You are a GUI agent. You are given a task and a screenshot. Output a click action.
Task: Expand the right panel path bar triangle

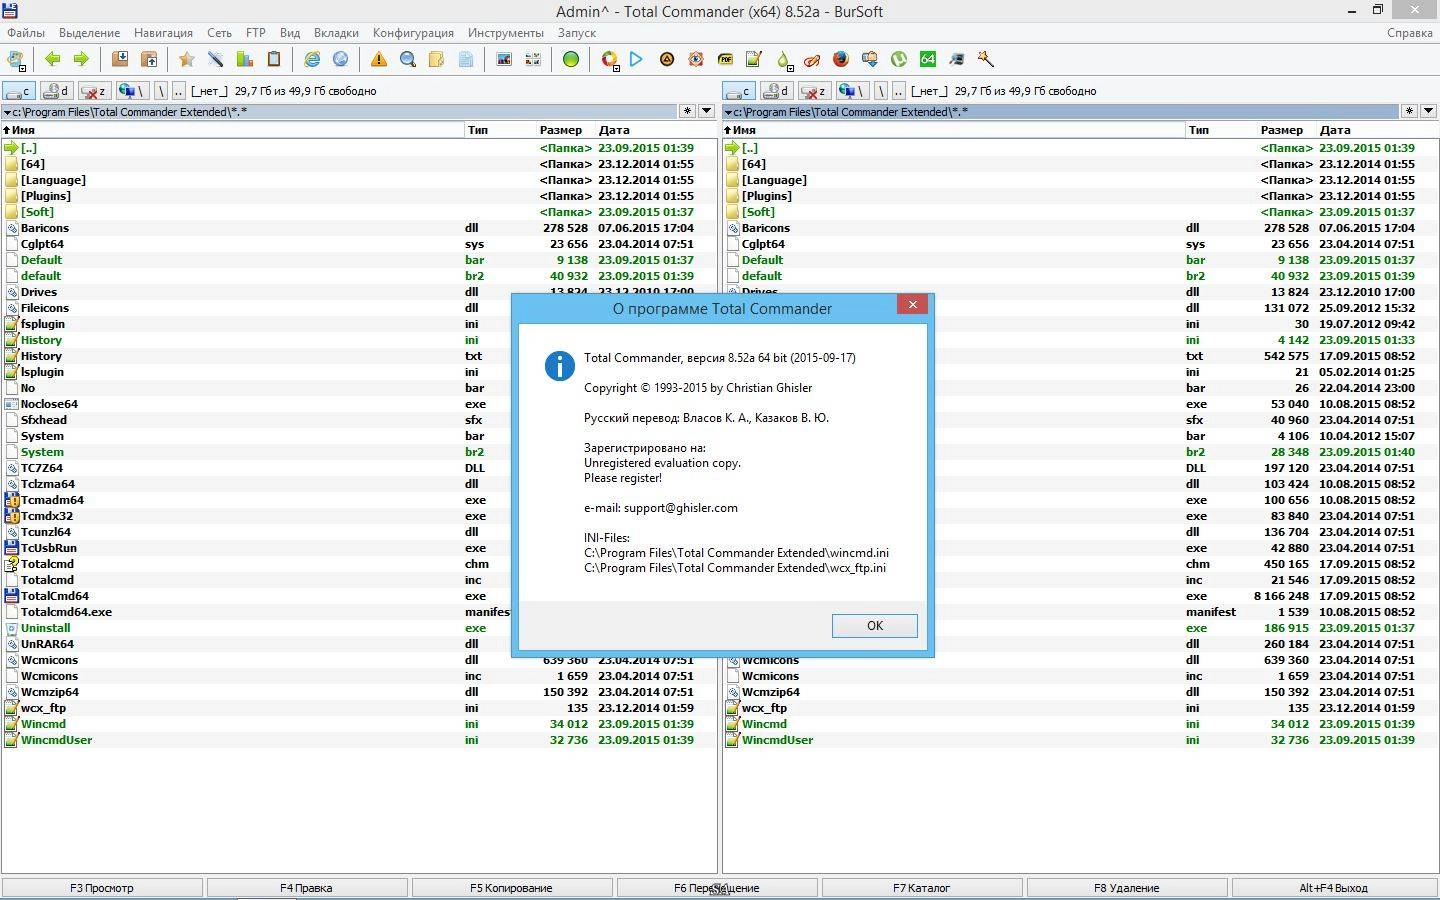tap(728, 112)
